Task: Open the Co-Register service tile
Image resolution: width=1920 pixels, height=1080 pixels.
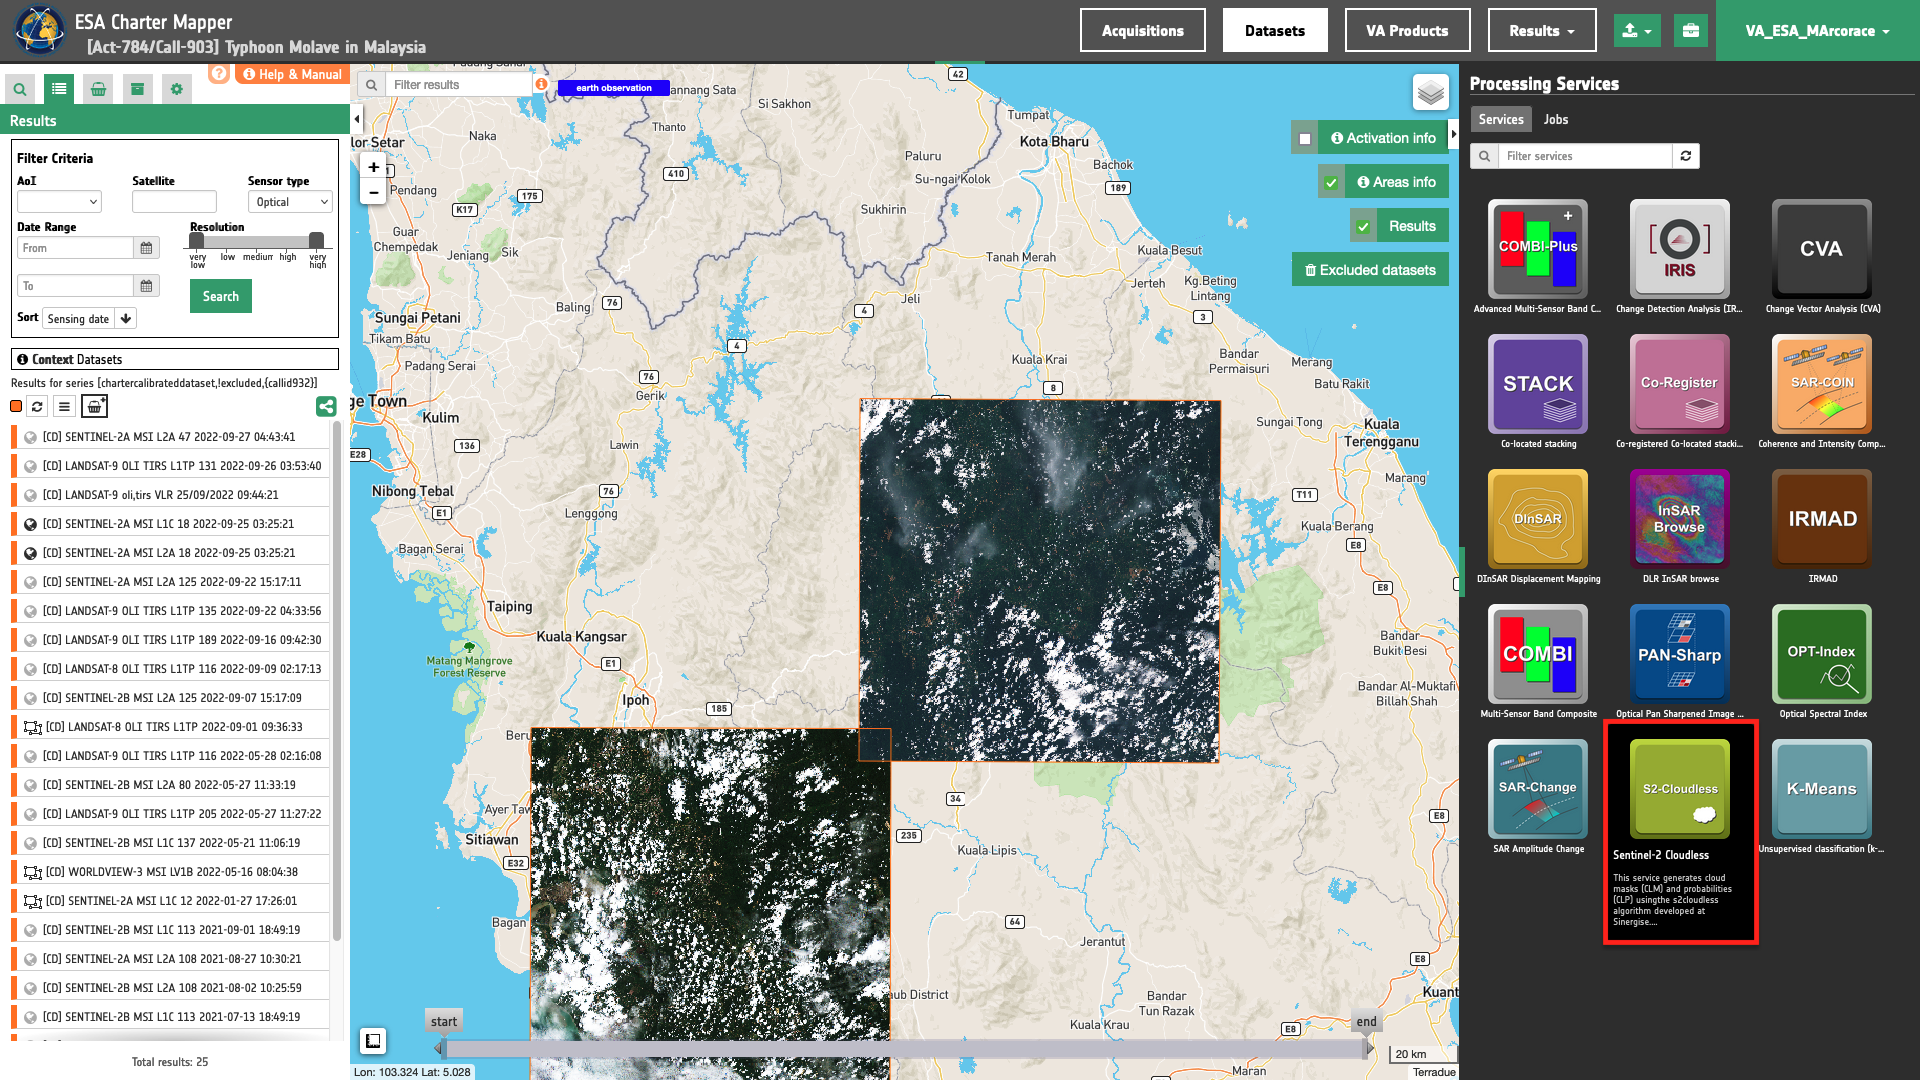Action: click(x=1680, y=384)
